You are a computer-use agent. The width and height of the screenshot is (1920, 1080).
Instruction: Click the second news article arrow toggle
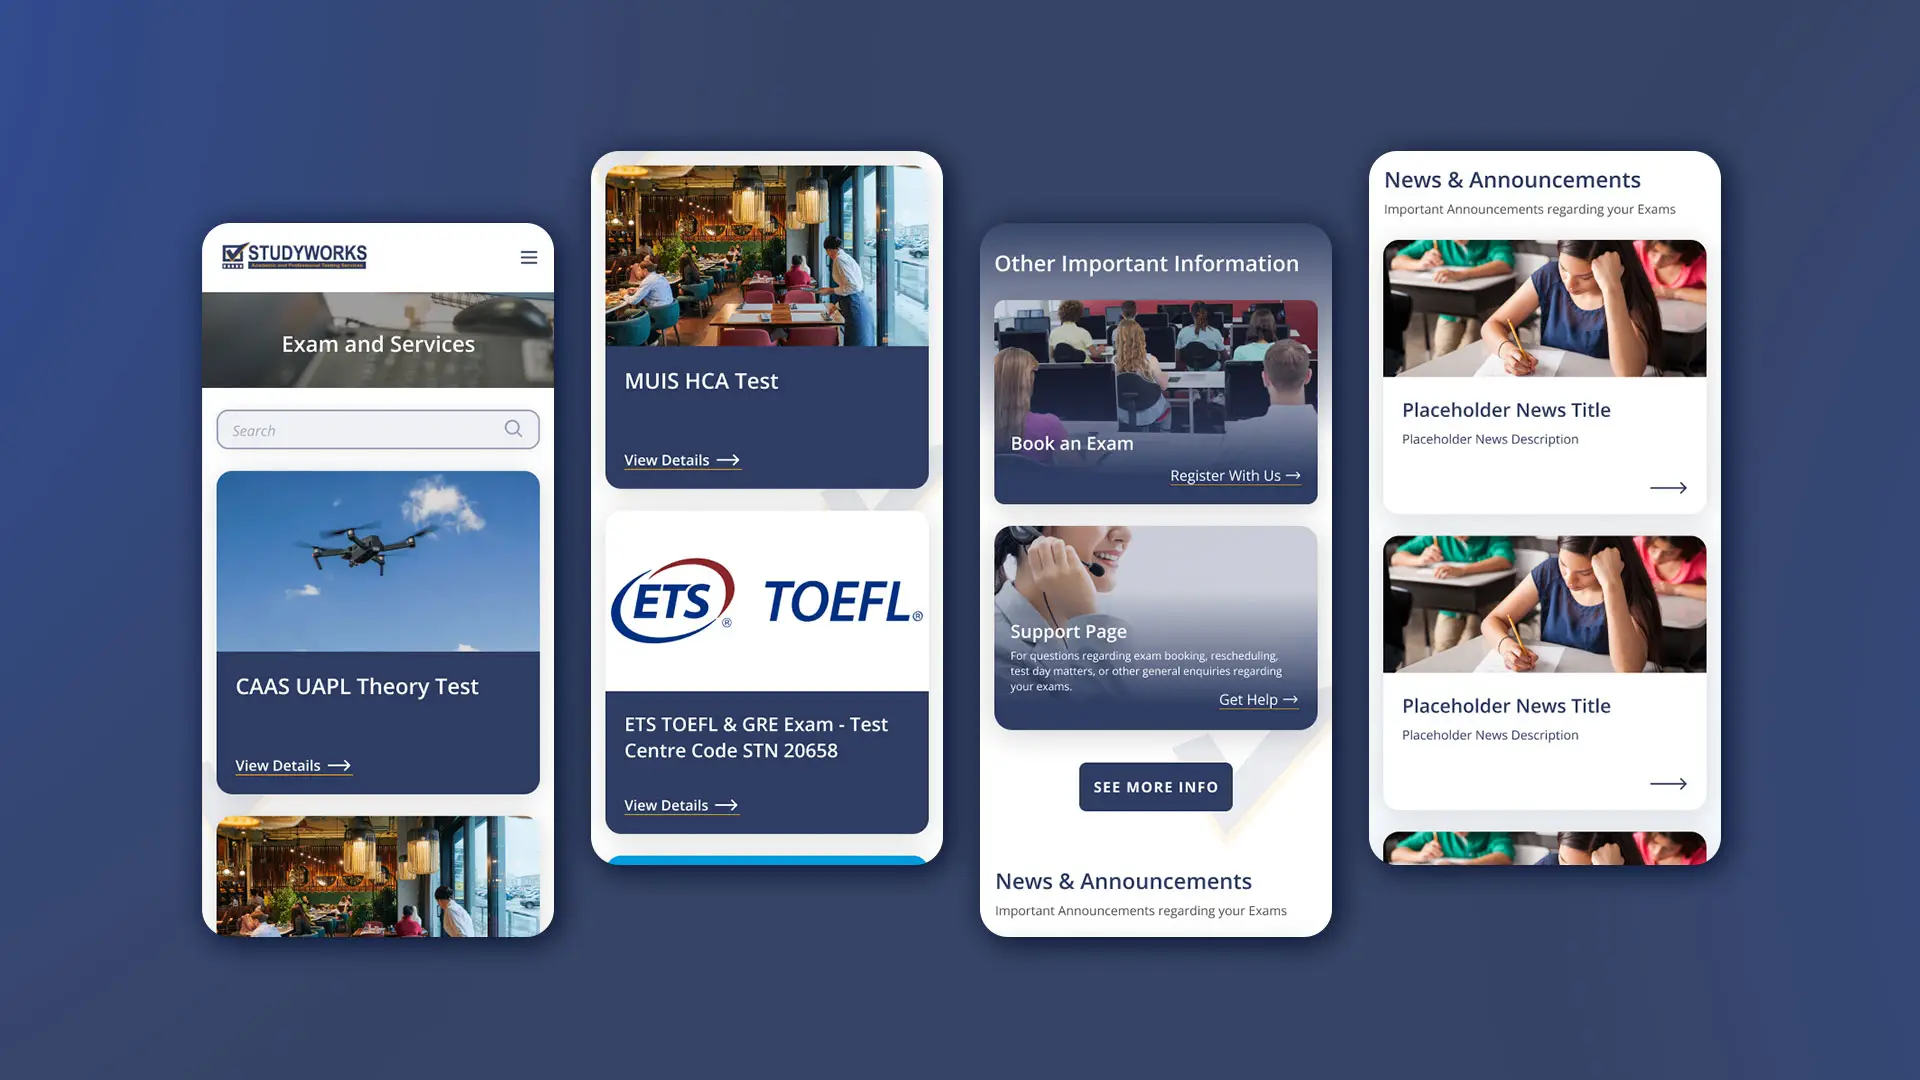1667,783
